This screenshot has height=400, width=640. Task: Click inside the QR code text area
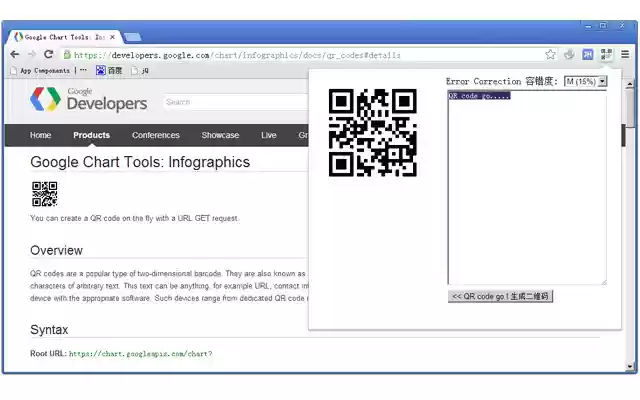tap(527, 188)
